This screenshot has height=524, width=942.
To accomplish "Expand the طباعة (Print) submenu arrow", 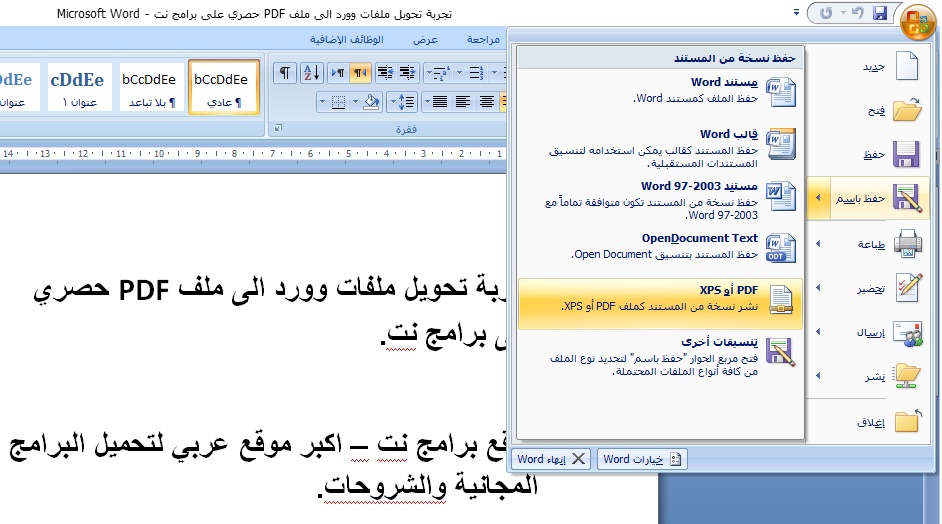I will click(x=818, y=244).
